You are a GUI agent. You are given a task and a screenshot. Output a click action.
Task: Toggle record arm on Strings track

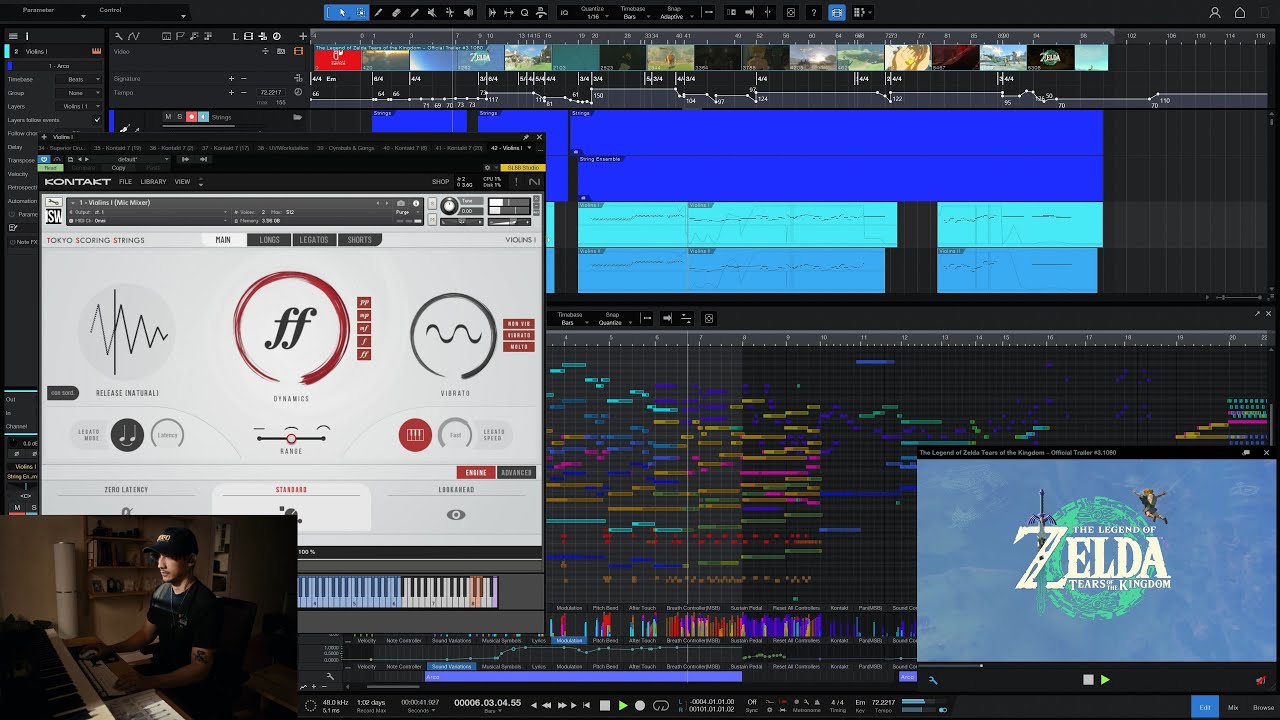[x=191, y=117]
